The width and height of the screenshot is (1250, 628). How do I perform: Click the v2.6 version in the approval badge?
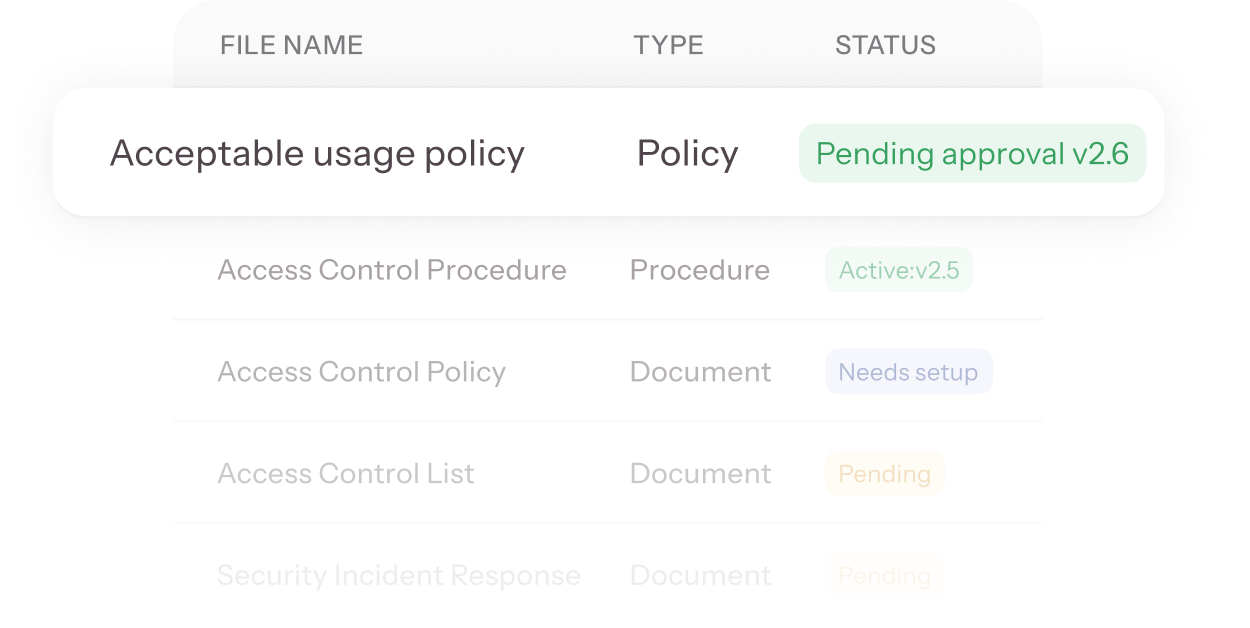[1100, 154]
